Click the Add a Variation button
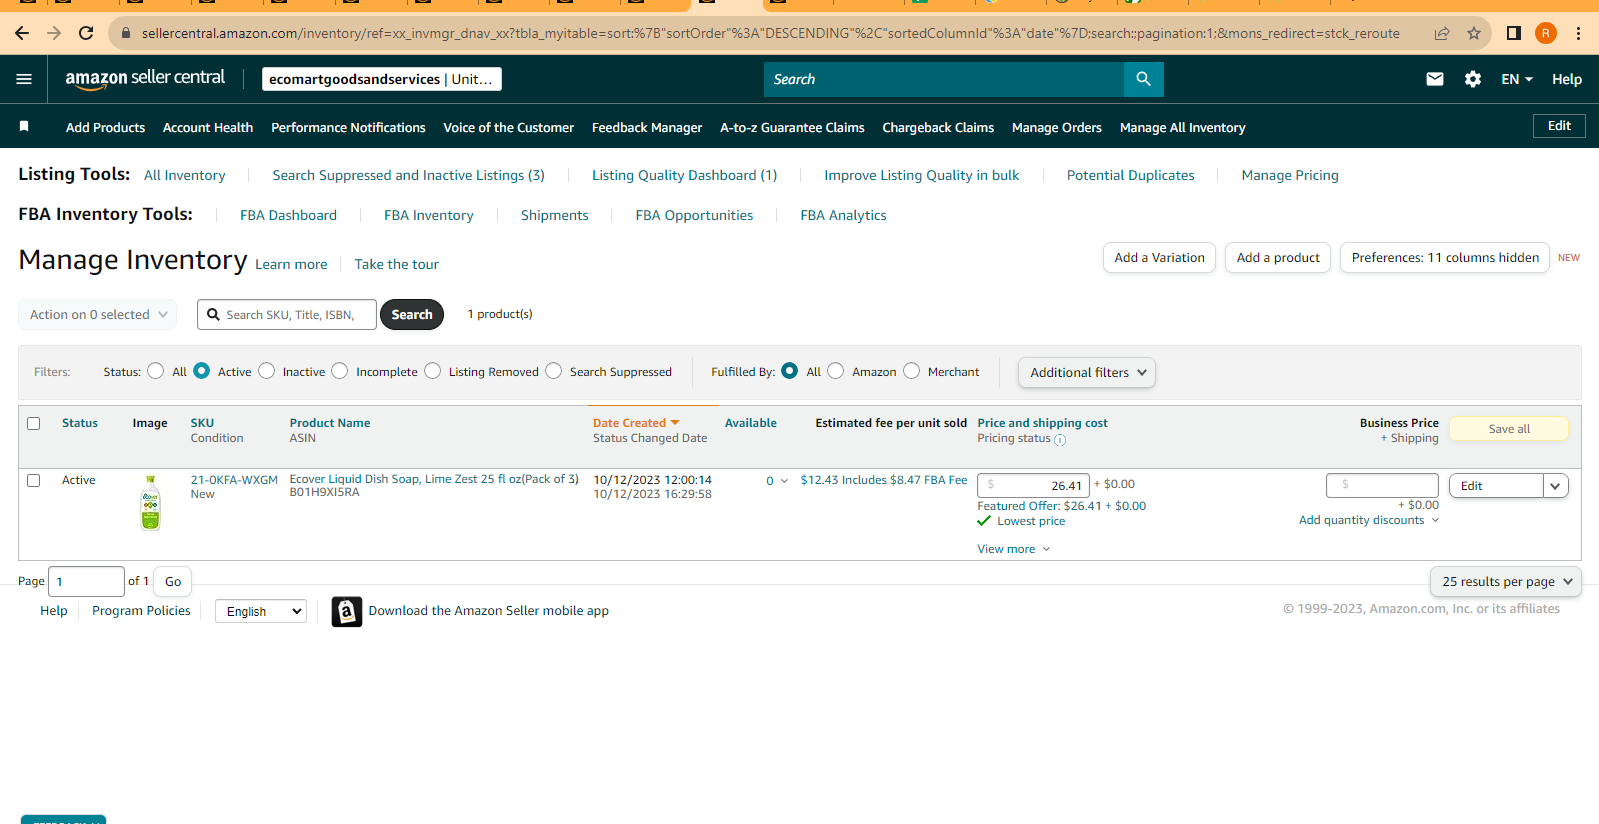This screenshot has height=824, width=1599. (x=1160, y=258)
